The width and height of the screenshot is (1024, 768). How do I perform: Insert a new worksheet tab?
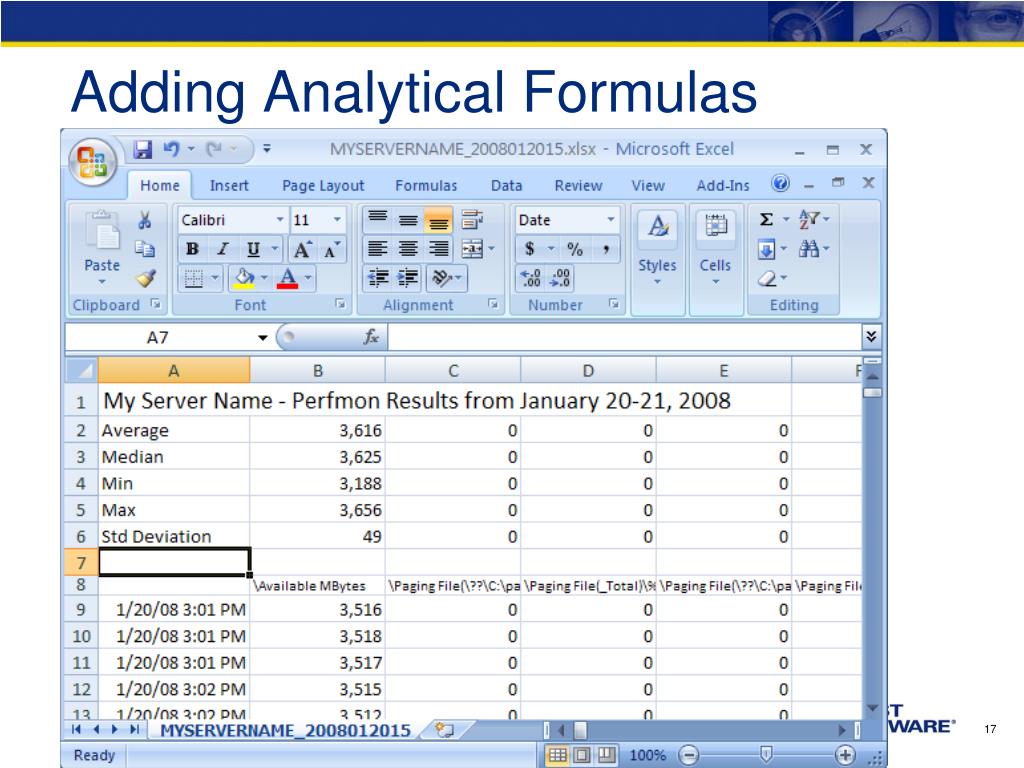445,730
